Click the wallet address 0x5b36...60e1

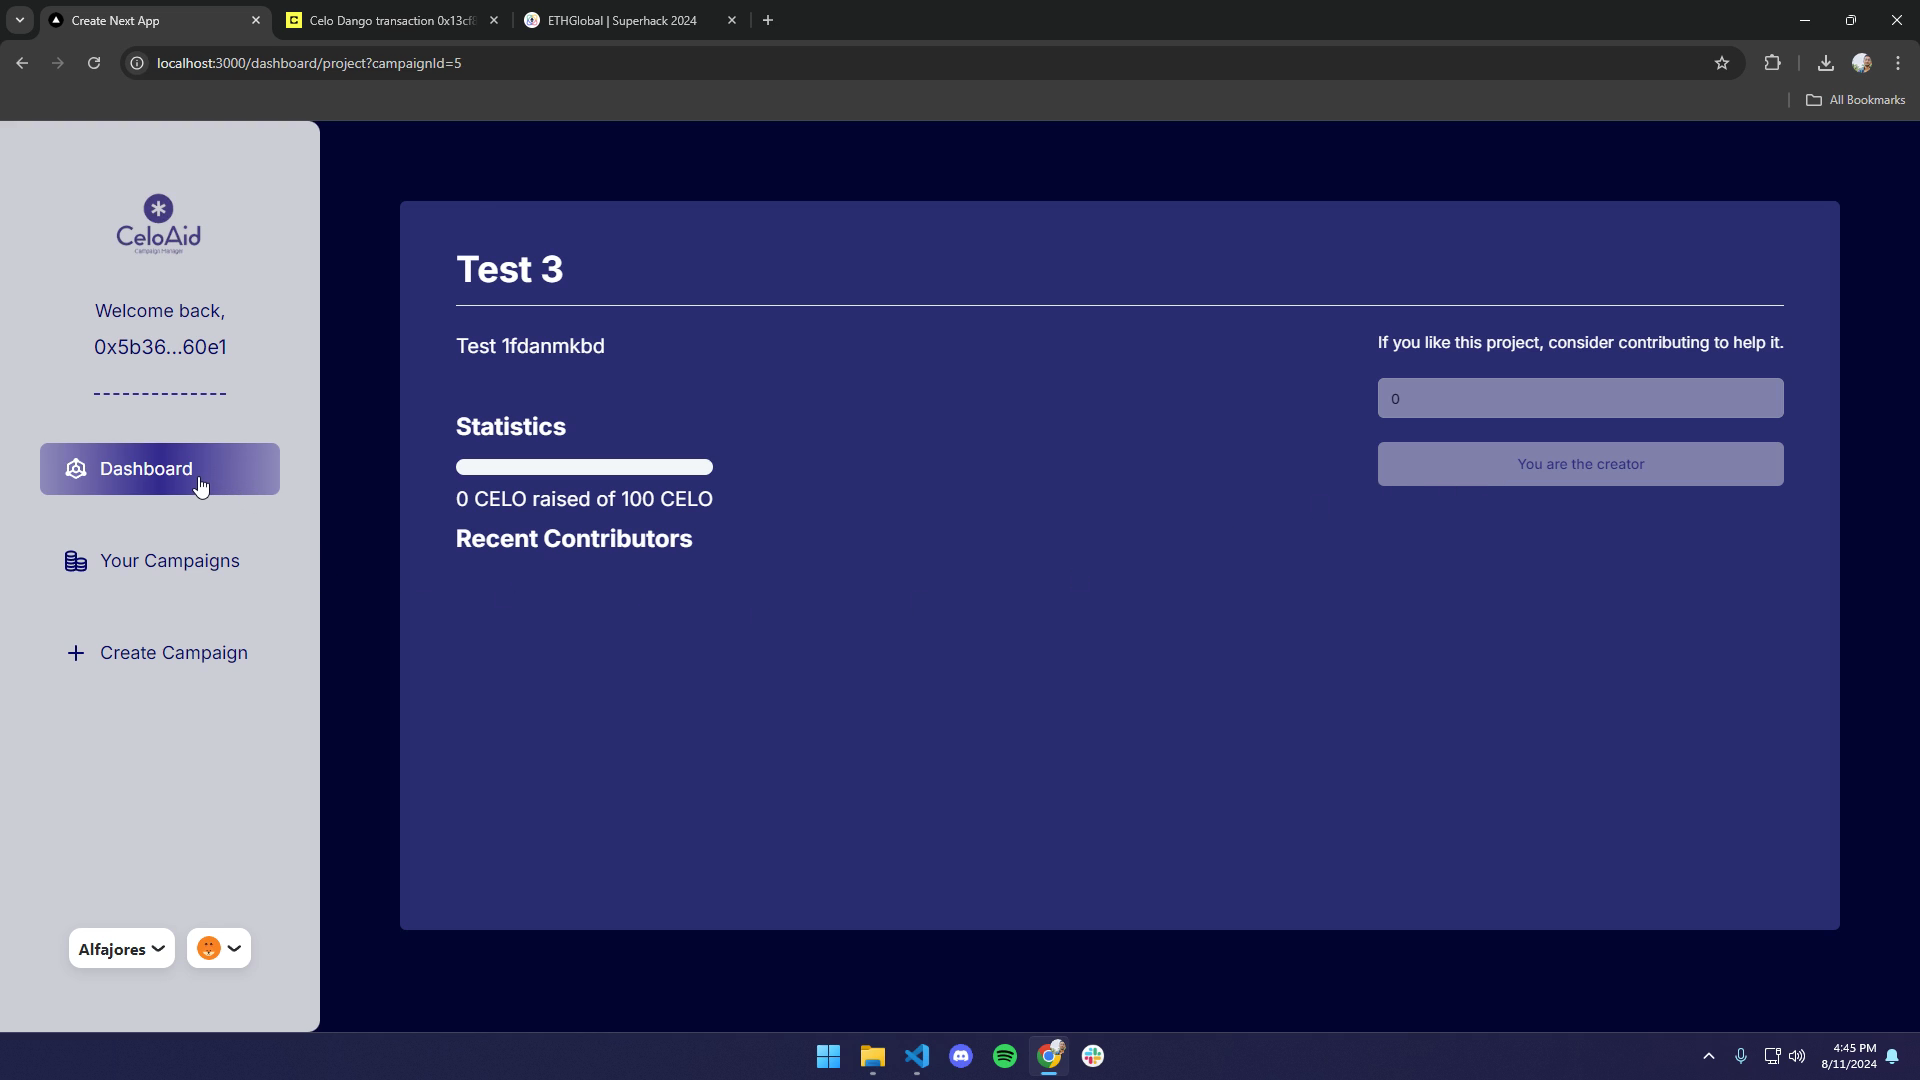(x=160, y=347)
